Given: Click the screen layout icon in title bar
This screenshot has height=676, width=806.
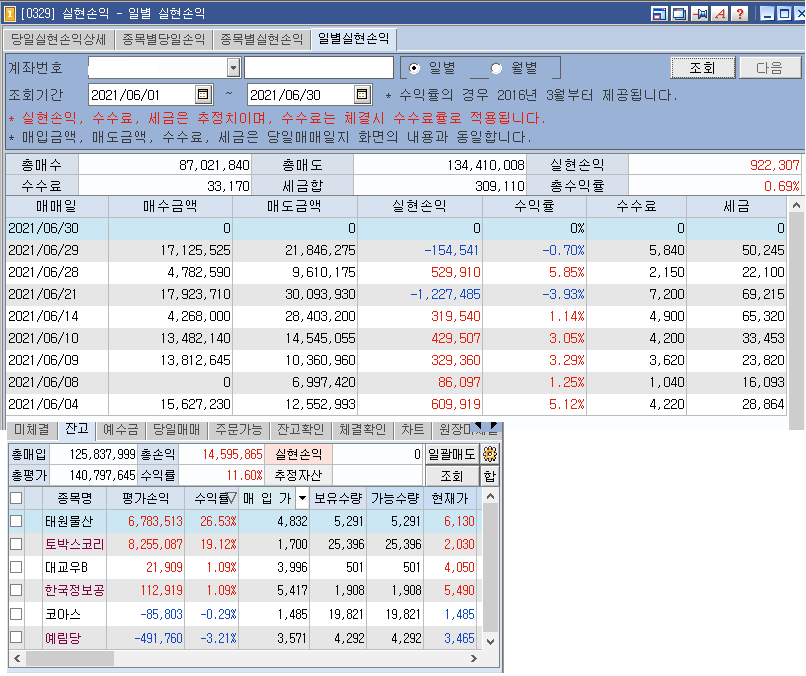Looking at the screenshot, I should tap(659, 13).
